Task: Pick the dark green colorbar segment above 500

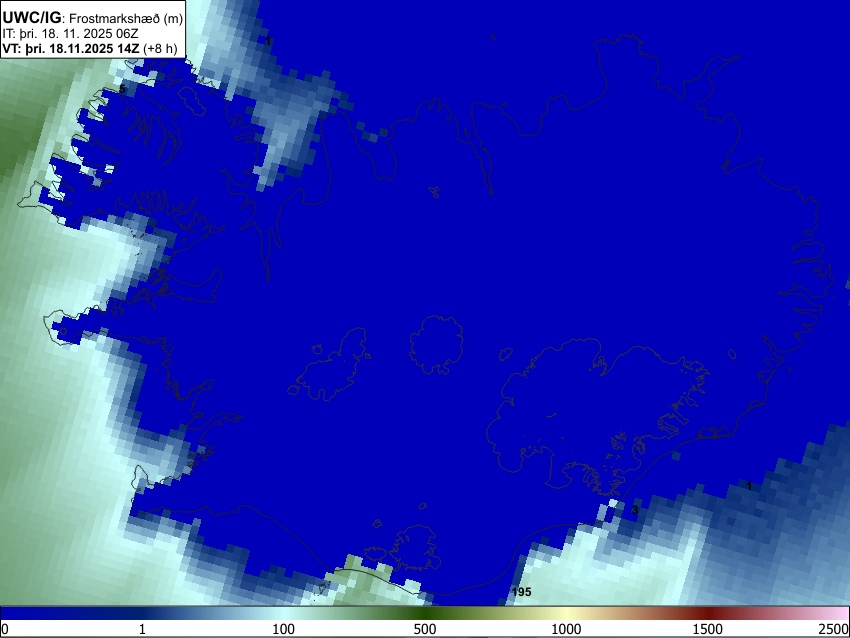Action: point(425,613)
